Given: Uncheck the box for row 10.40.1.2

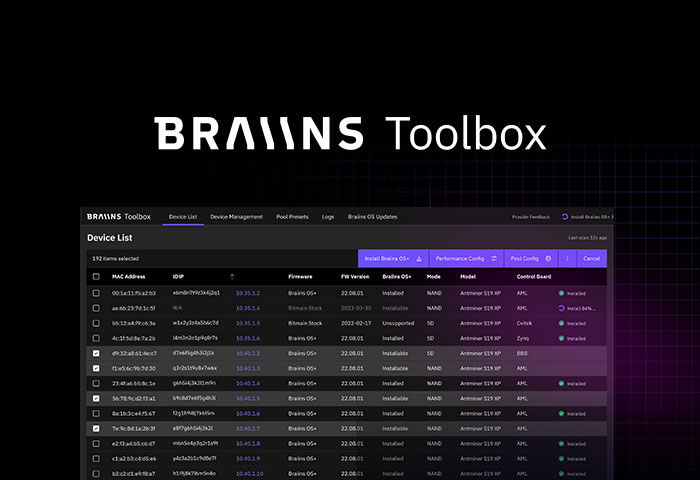Looking at the screenshot, I should coord(96,353).
